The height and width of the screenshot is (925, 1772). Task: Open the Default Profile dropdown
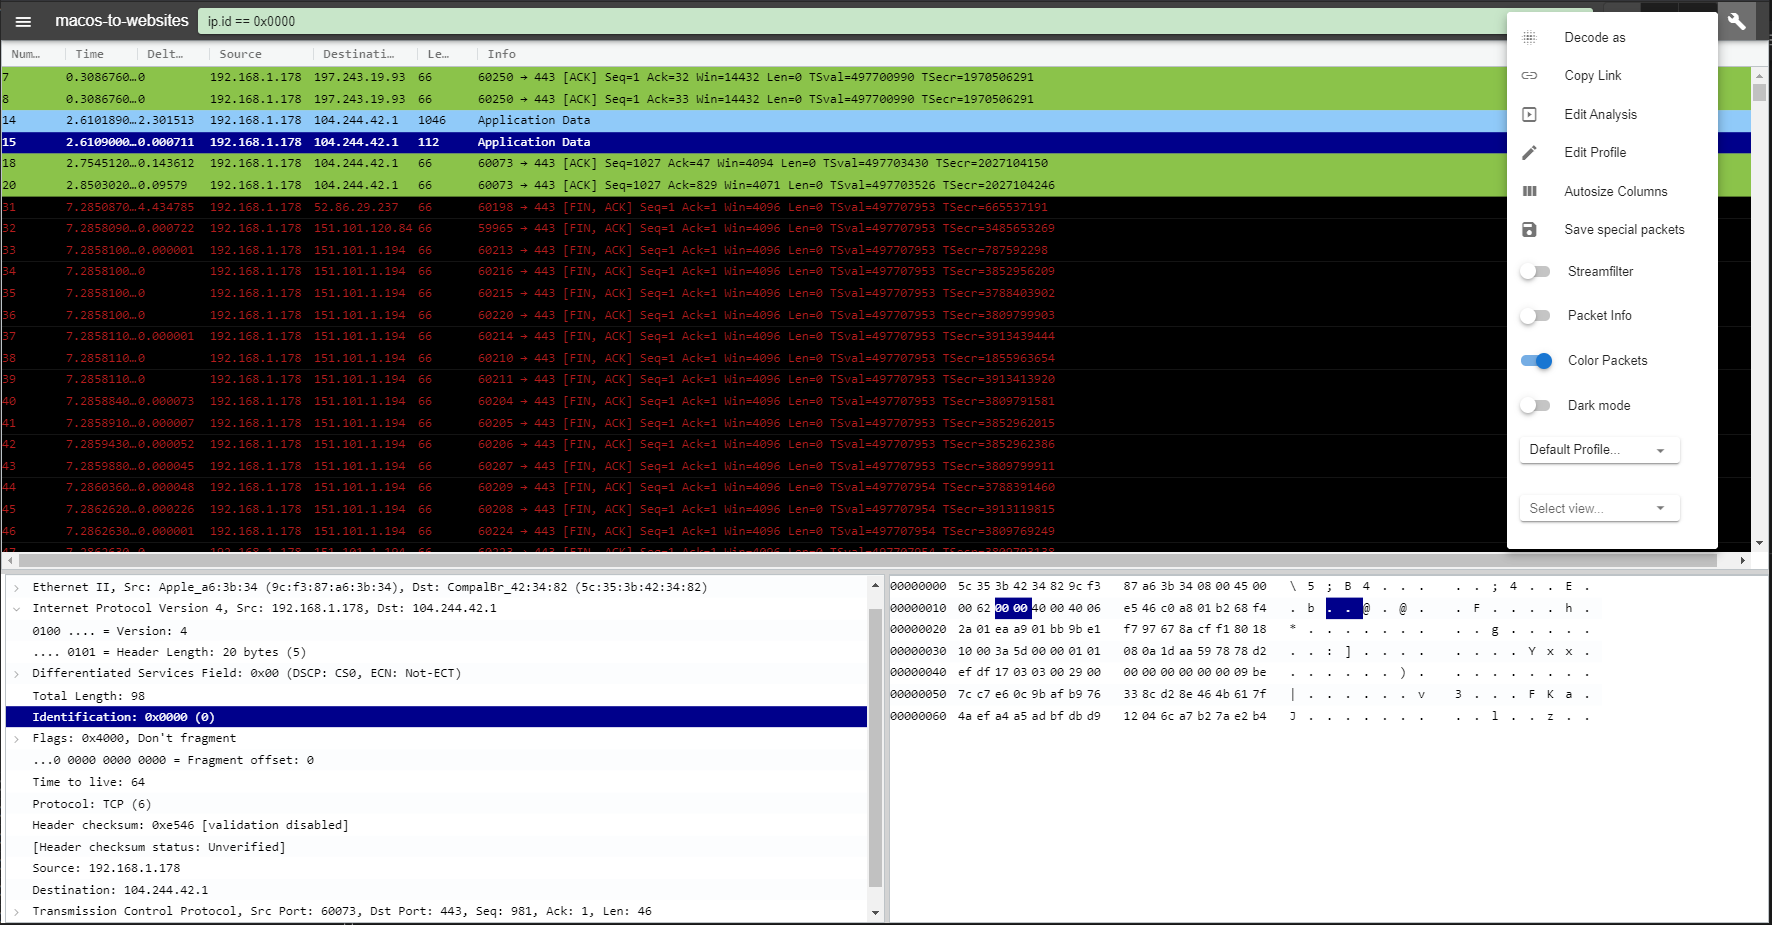click(x=1599, y=450)
